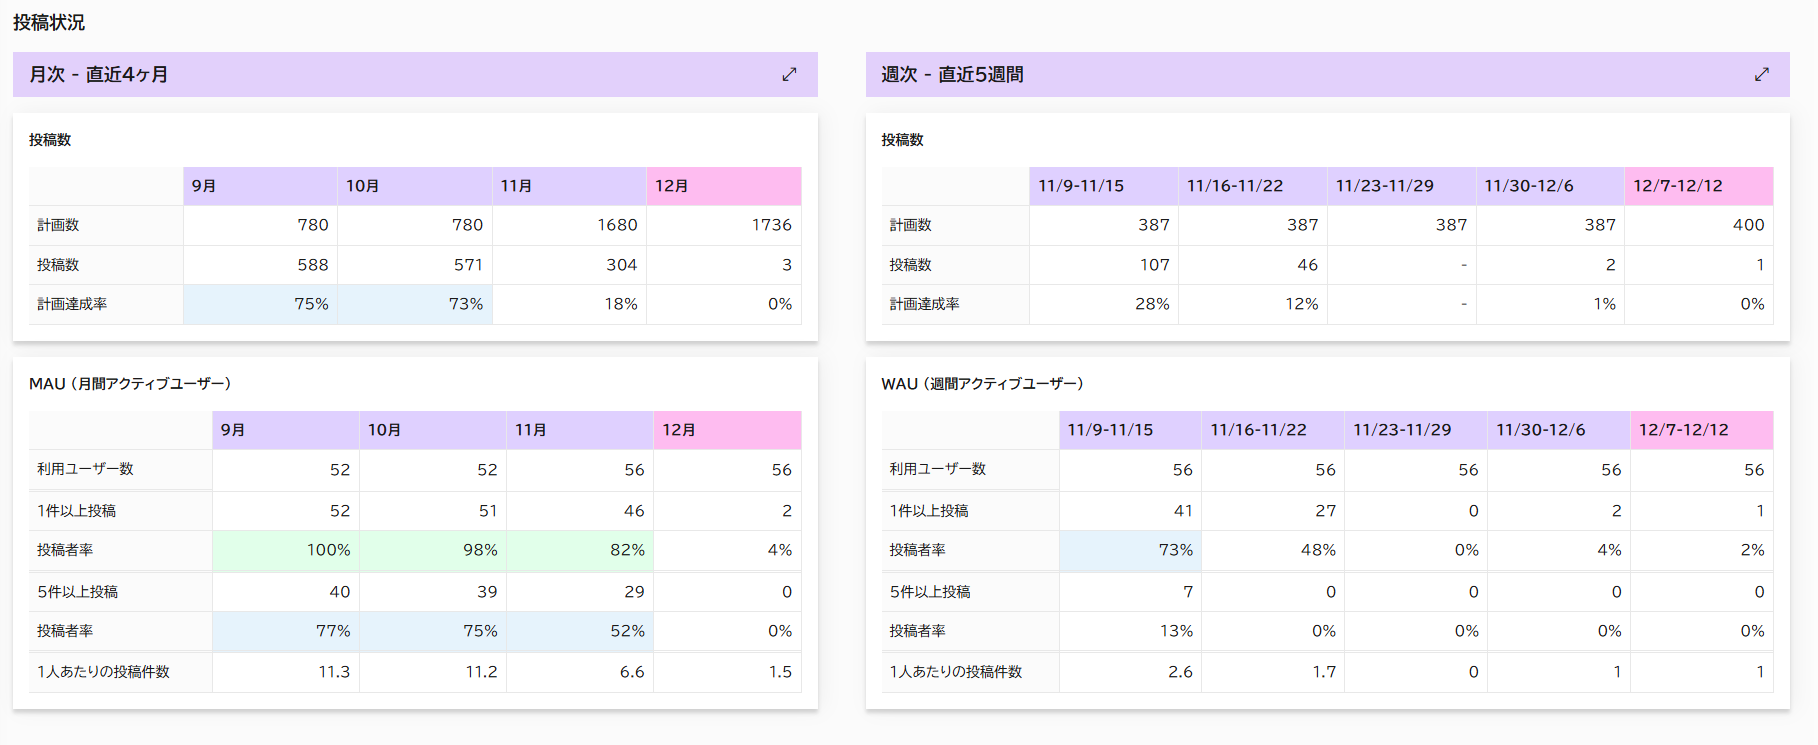Click the 100% 投稿者率 cell for 9月
This screenshot has height=745, width=1818.
click(286, 550)
